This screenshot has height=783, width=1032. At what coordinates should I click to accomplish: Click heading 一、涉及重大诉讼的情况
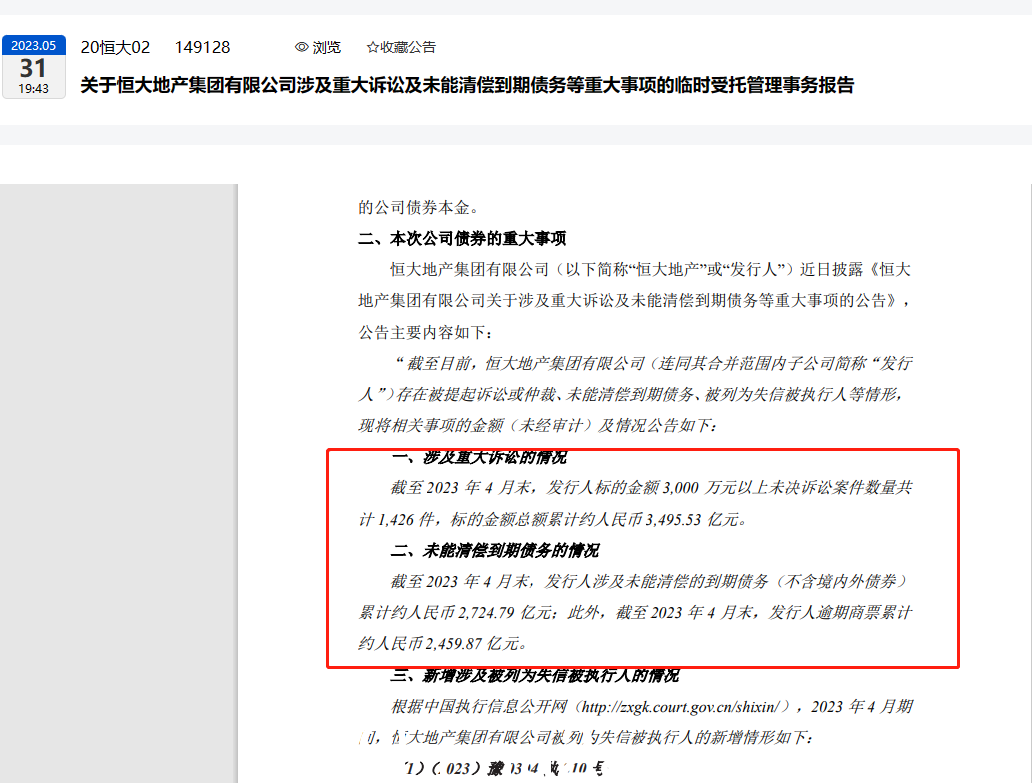tap(478, 457)
